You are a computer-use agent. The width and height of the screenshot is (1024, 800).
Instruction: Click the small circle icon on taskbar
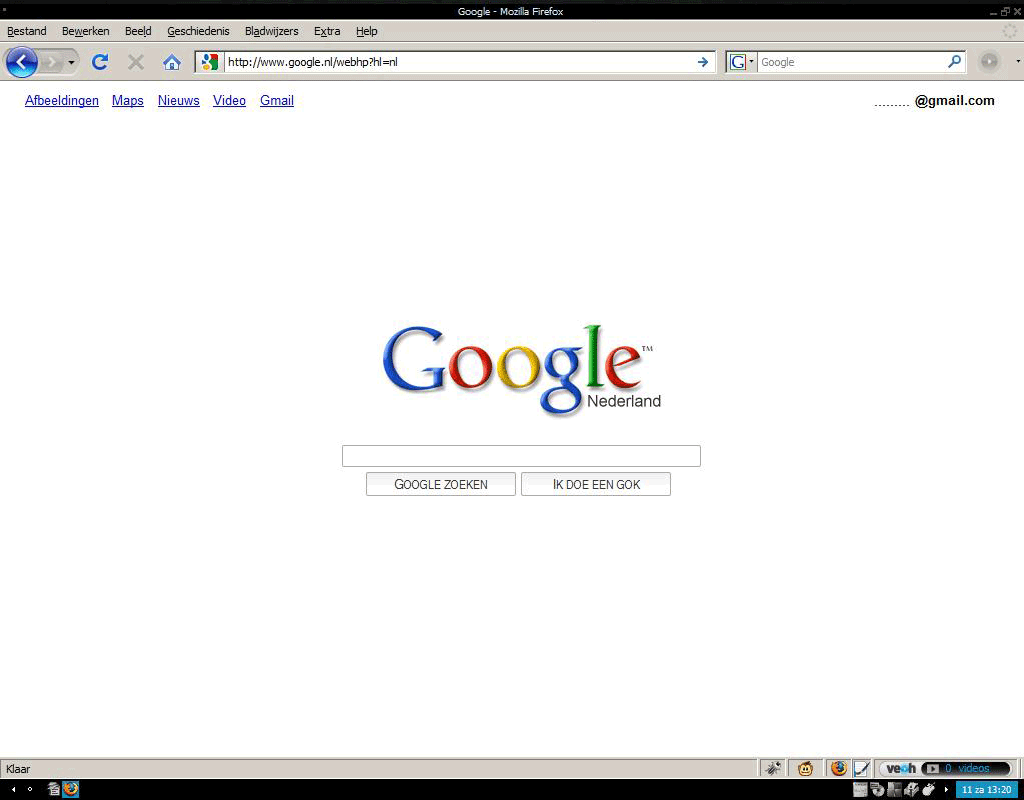click(30, 789)
